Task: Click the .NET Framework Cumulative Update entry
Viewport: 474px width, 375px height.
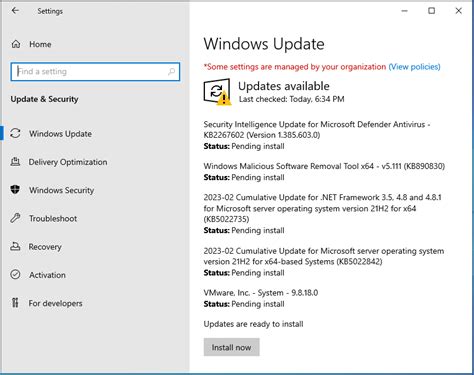Action: [322, 208]
